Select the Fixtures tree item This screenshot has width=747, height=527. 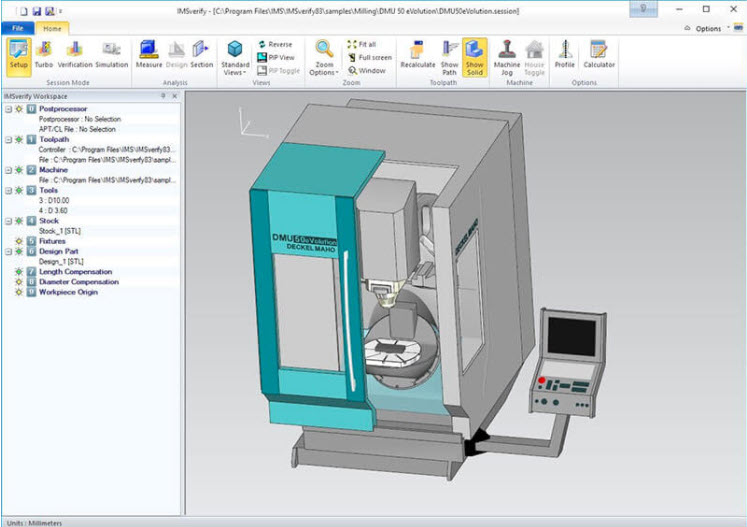click(x=52, y=241)
